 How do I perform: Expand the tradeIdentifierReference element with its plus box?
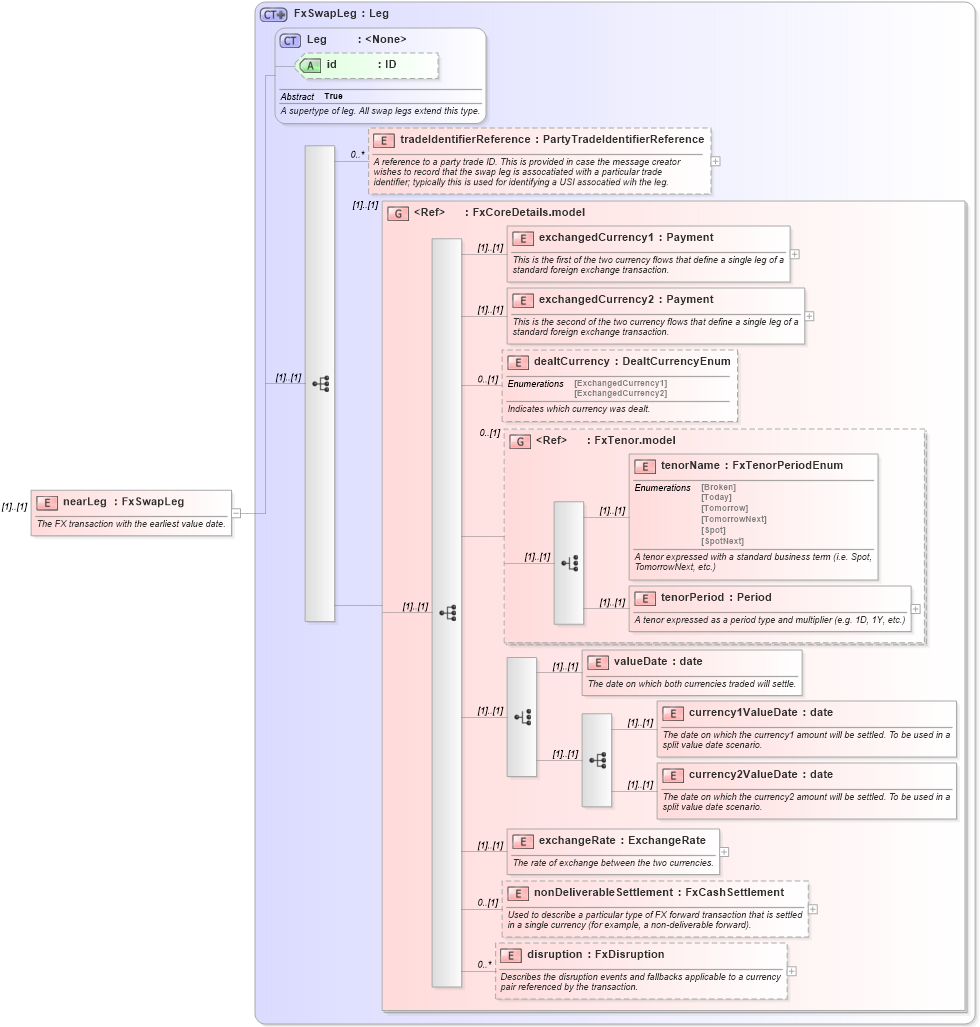point(714,161)
